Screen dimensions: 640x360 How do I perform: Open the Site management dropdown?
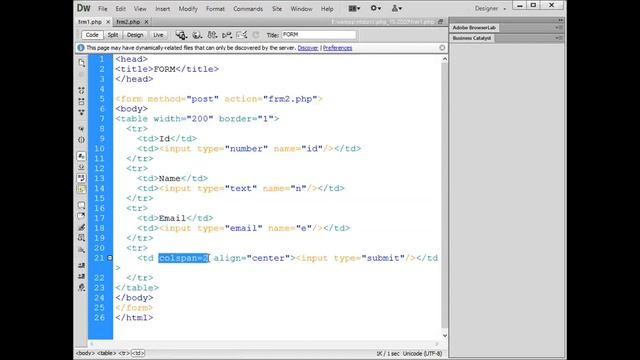click(396, 8)
